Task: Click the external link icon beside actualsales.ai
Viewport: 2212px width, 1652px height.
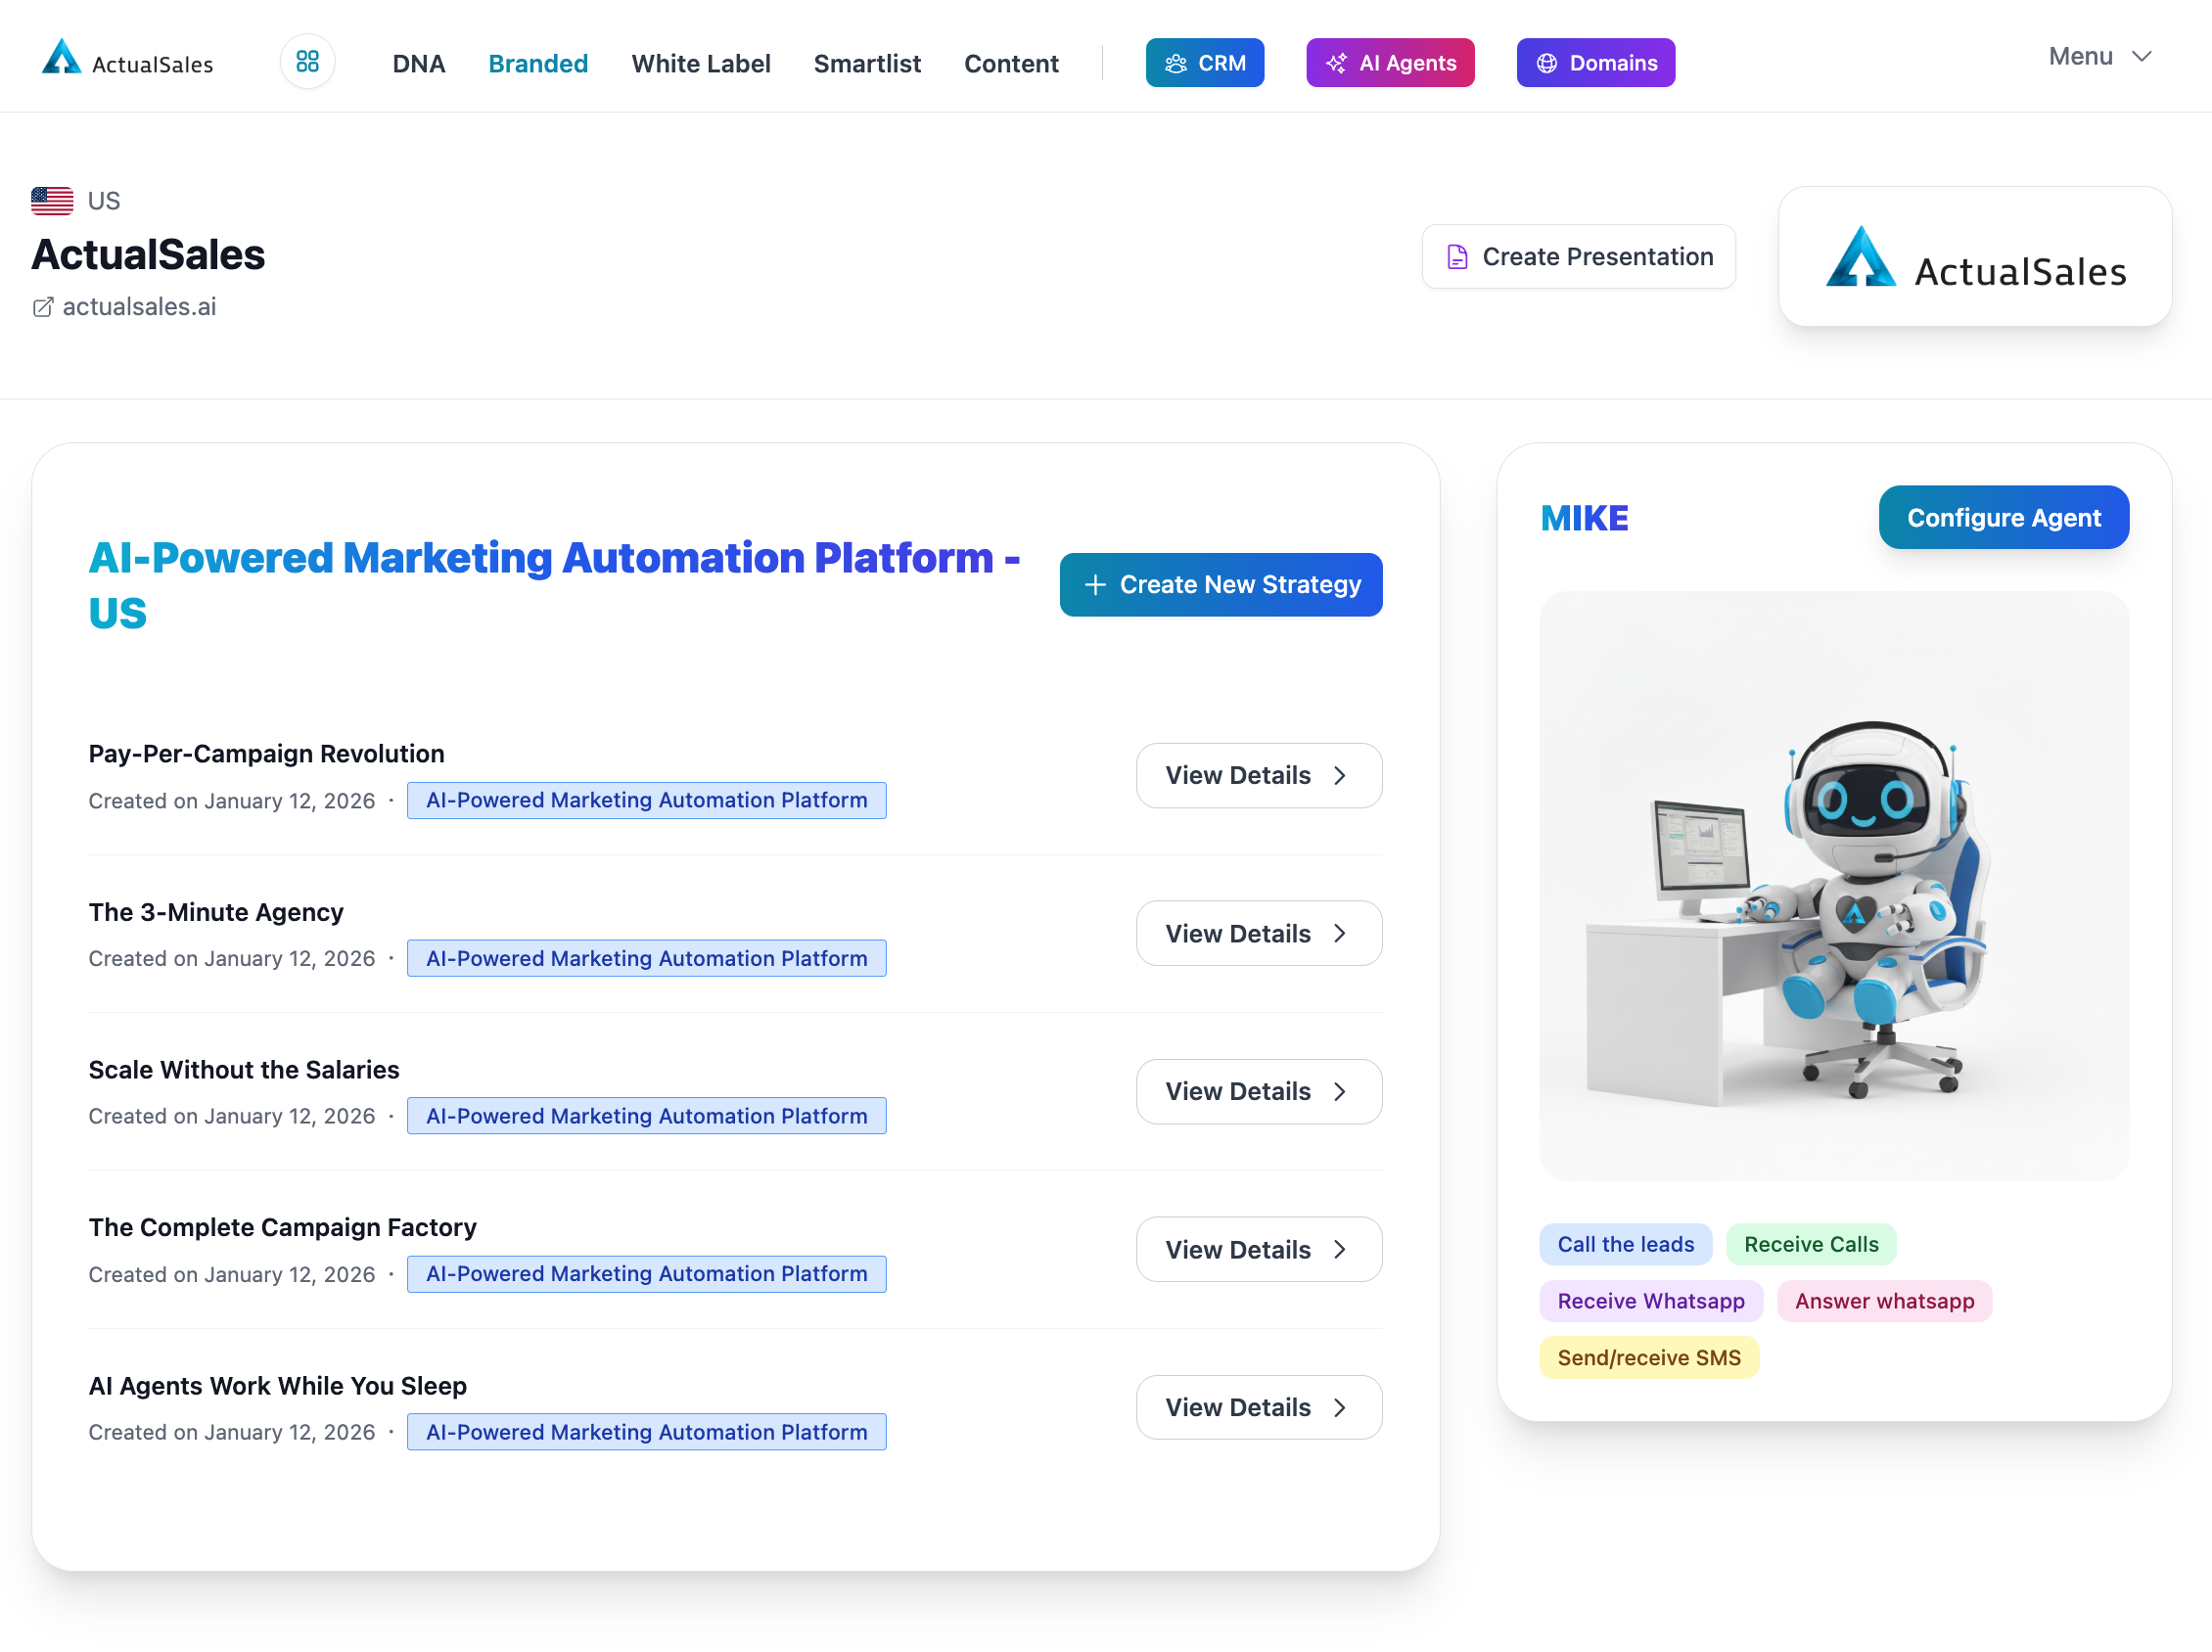Action: (x=42, y=307)
